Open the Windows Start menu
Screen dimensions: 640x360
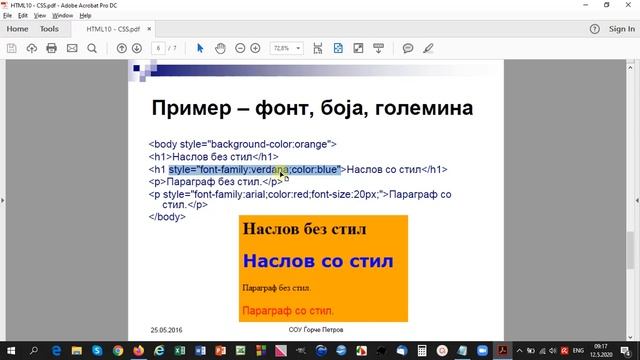[x=11, y=351]
